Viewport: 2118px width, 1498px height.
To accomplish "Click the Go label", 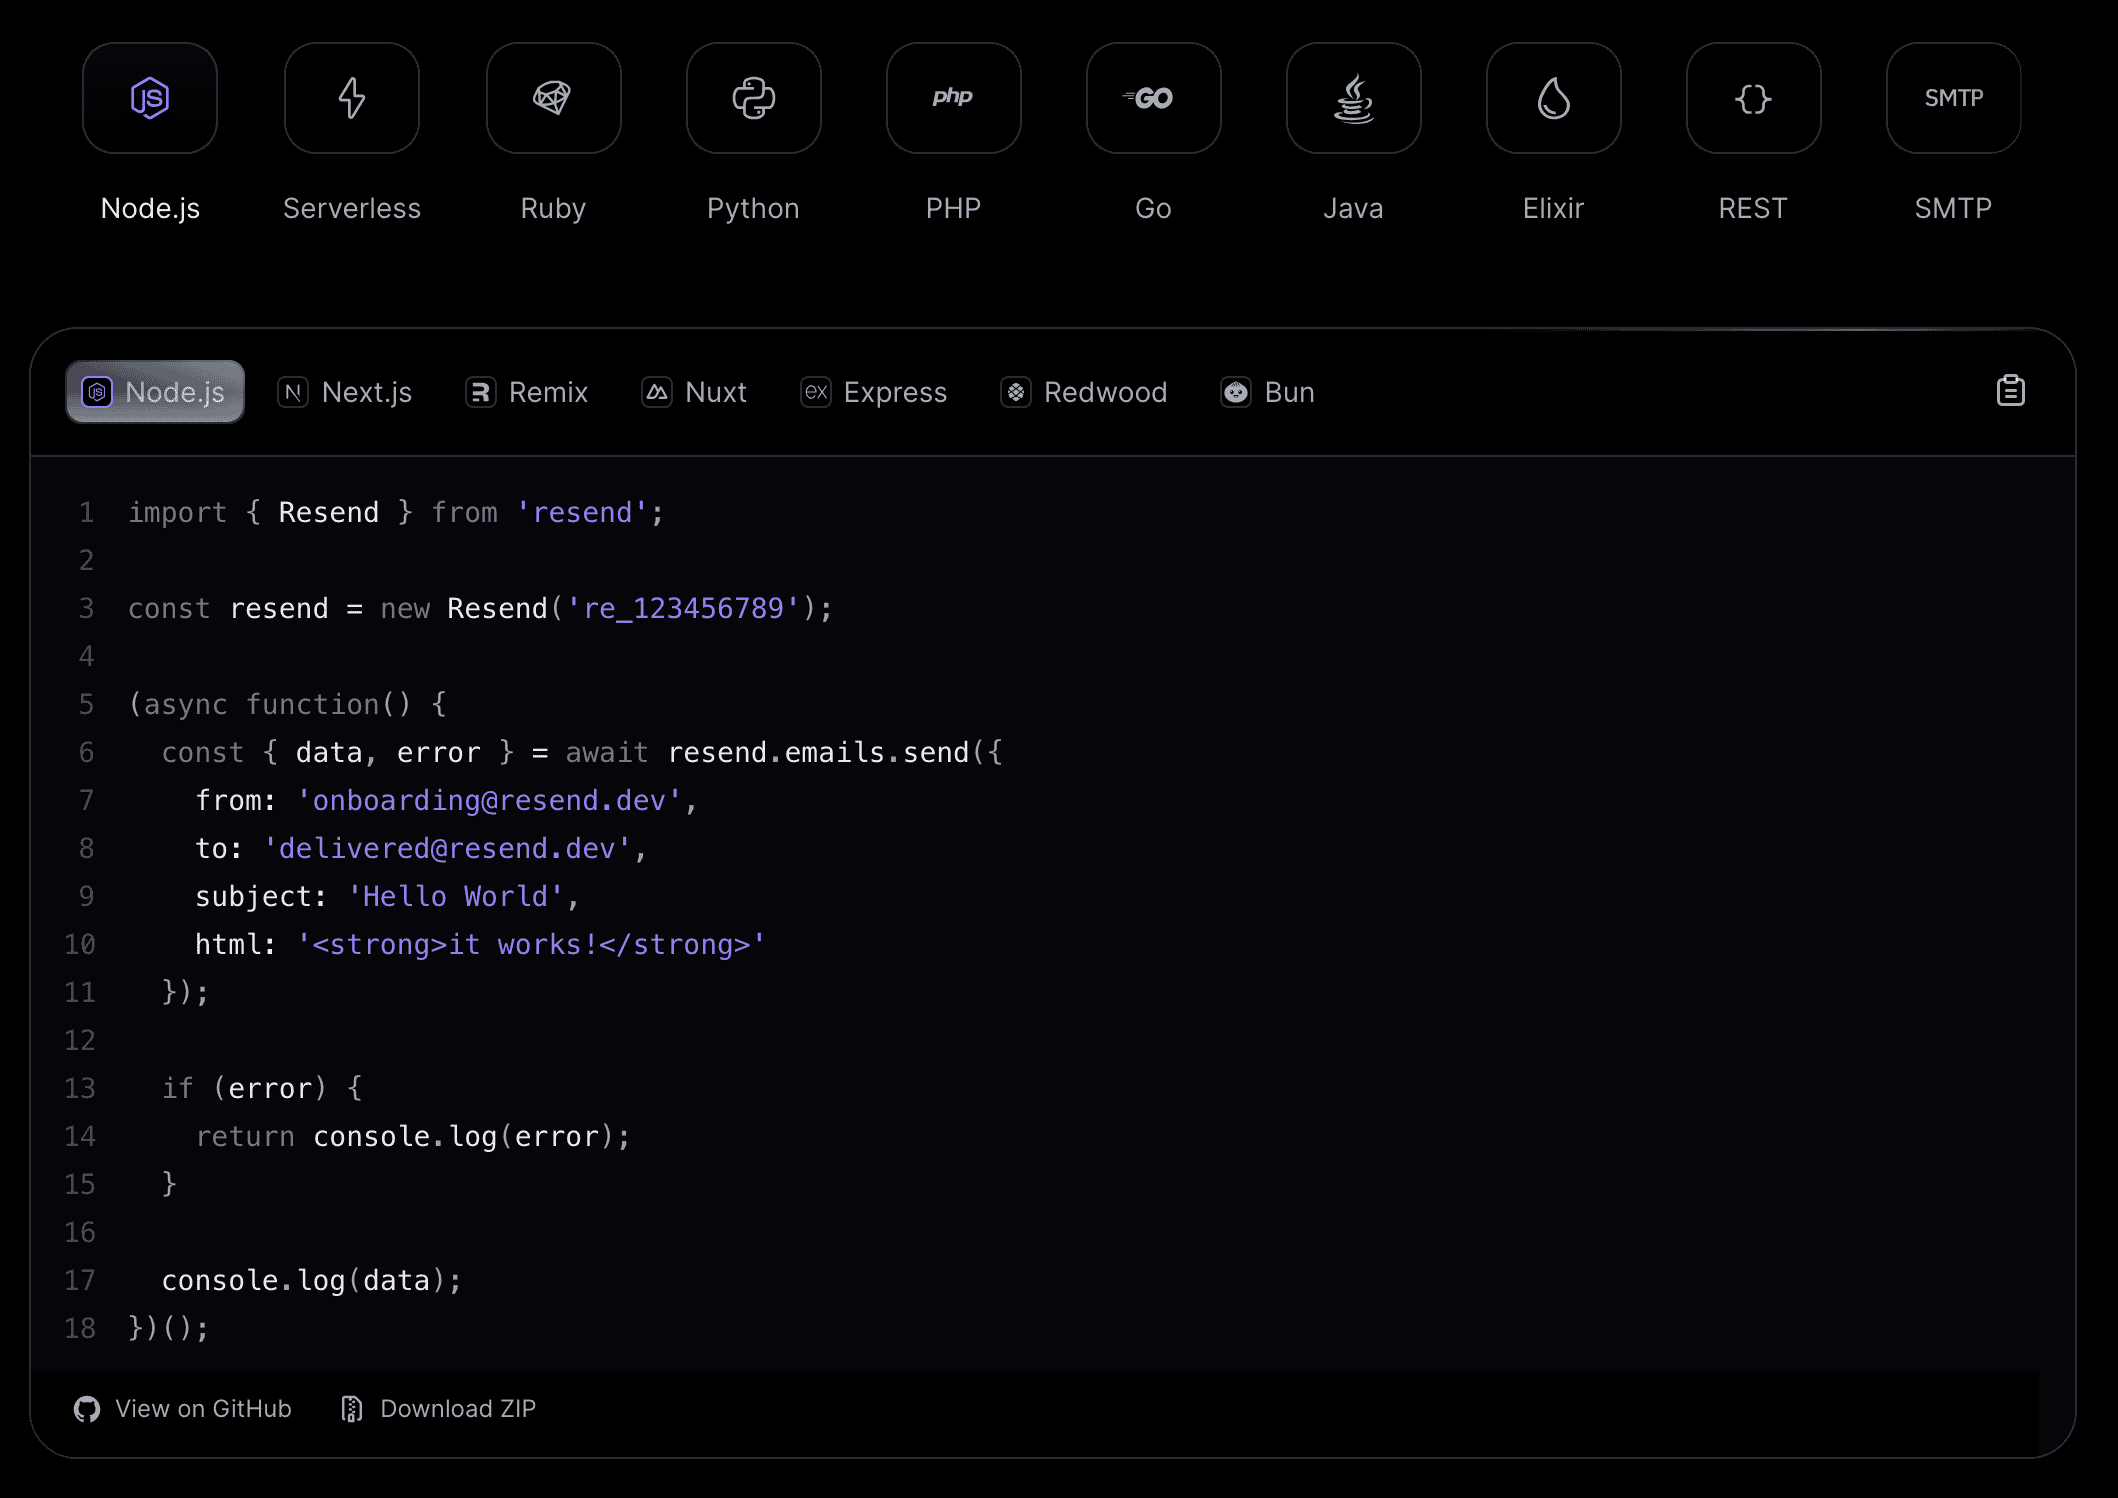I will 1154,208.
